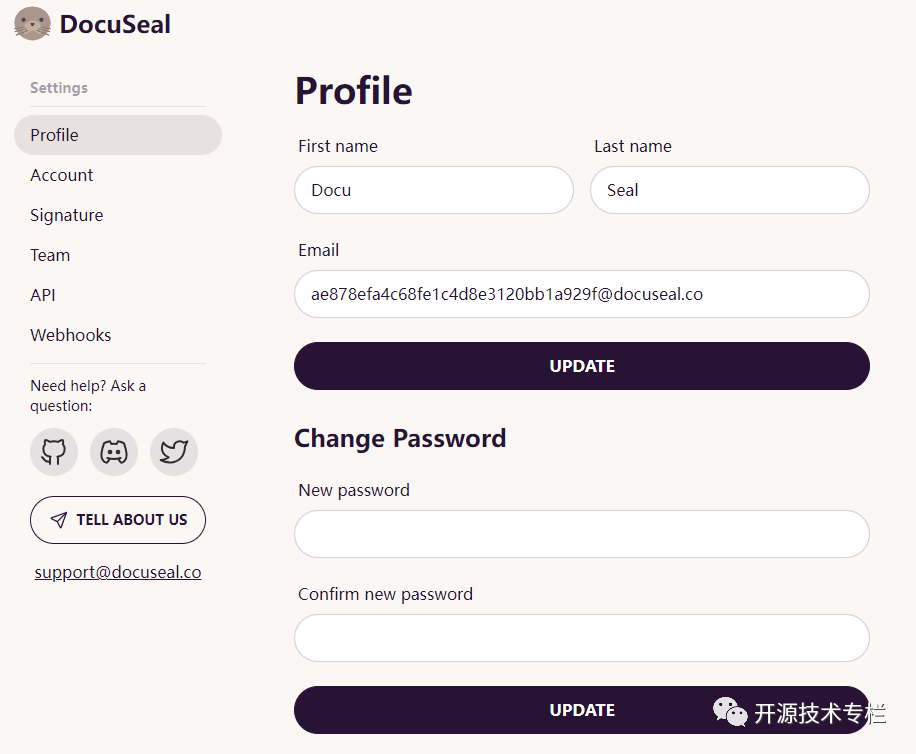The image size is (916, 754).
Task: Click the DocuSeal seal logo
Action: pos(32,24)
